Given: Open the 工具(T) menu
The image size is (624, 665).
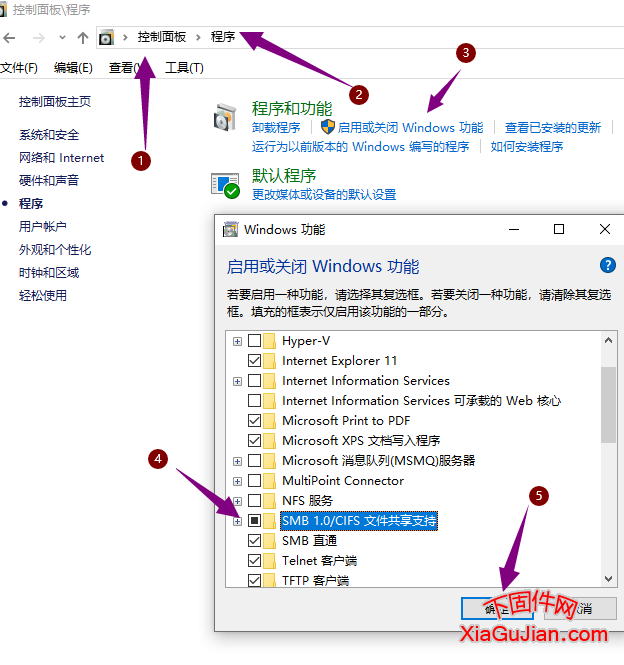Looking at the screenshot, I should 184,68.
